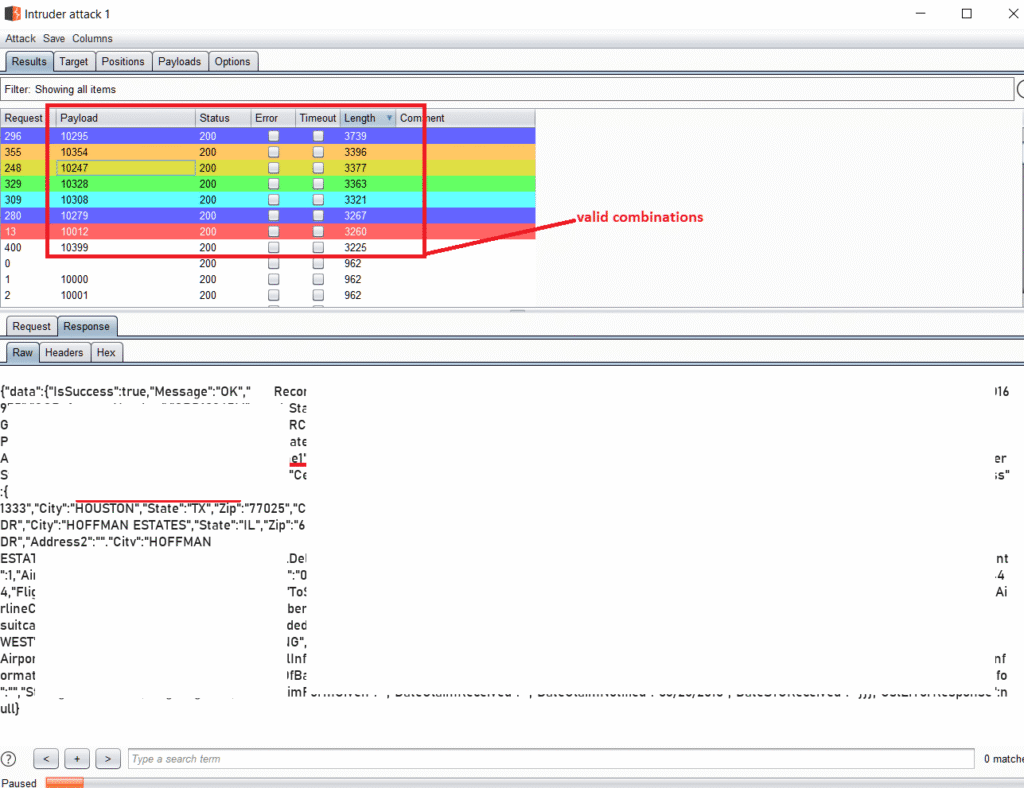Maximize the Intruder attack window

point(966,14)
